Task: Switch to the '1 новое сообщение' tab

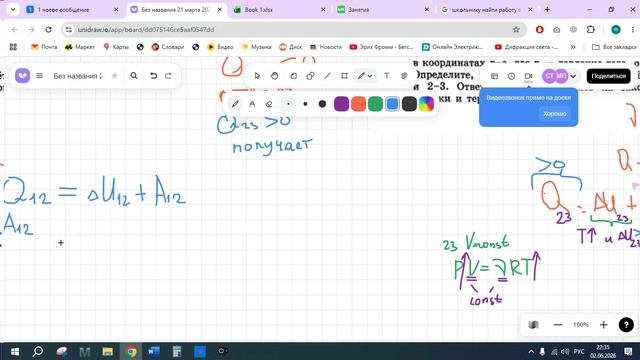Action: tap(73, 9)
